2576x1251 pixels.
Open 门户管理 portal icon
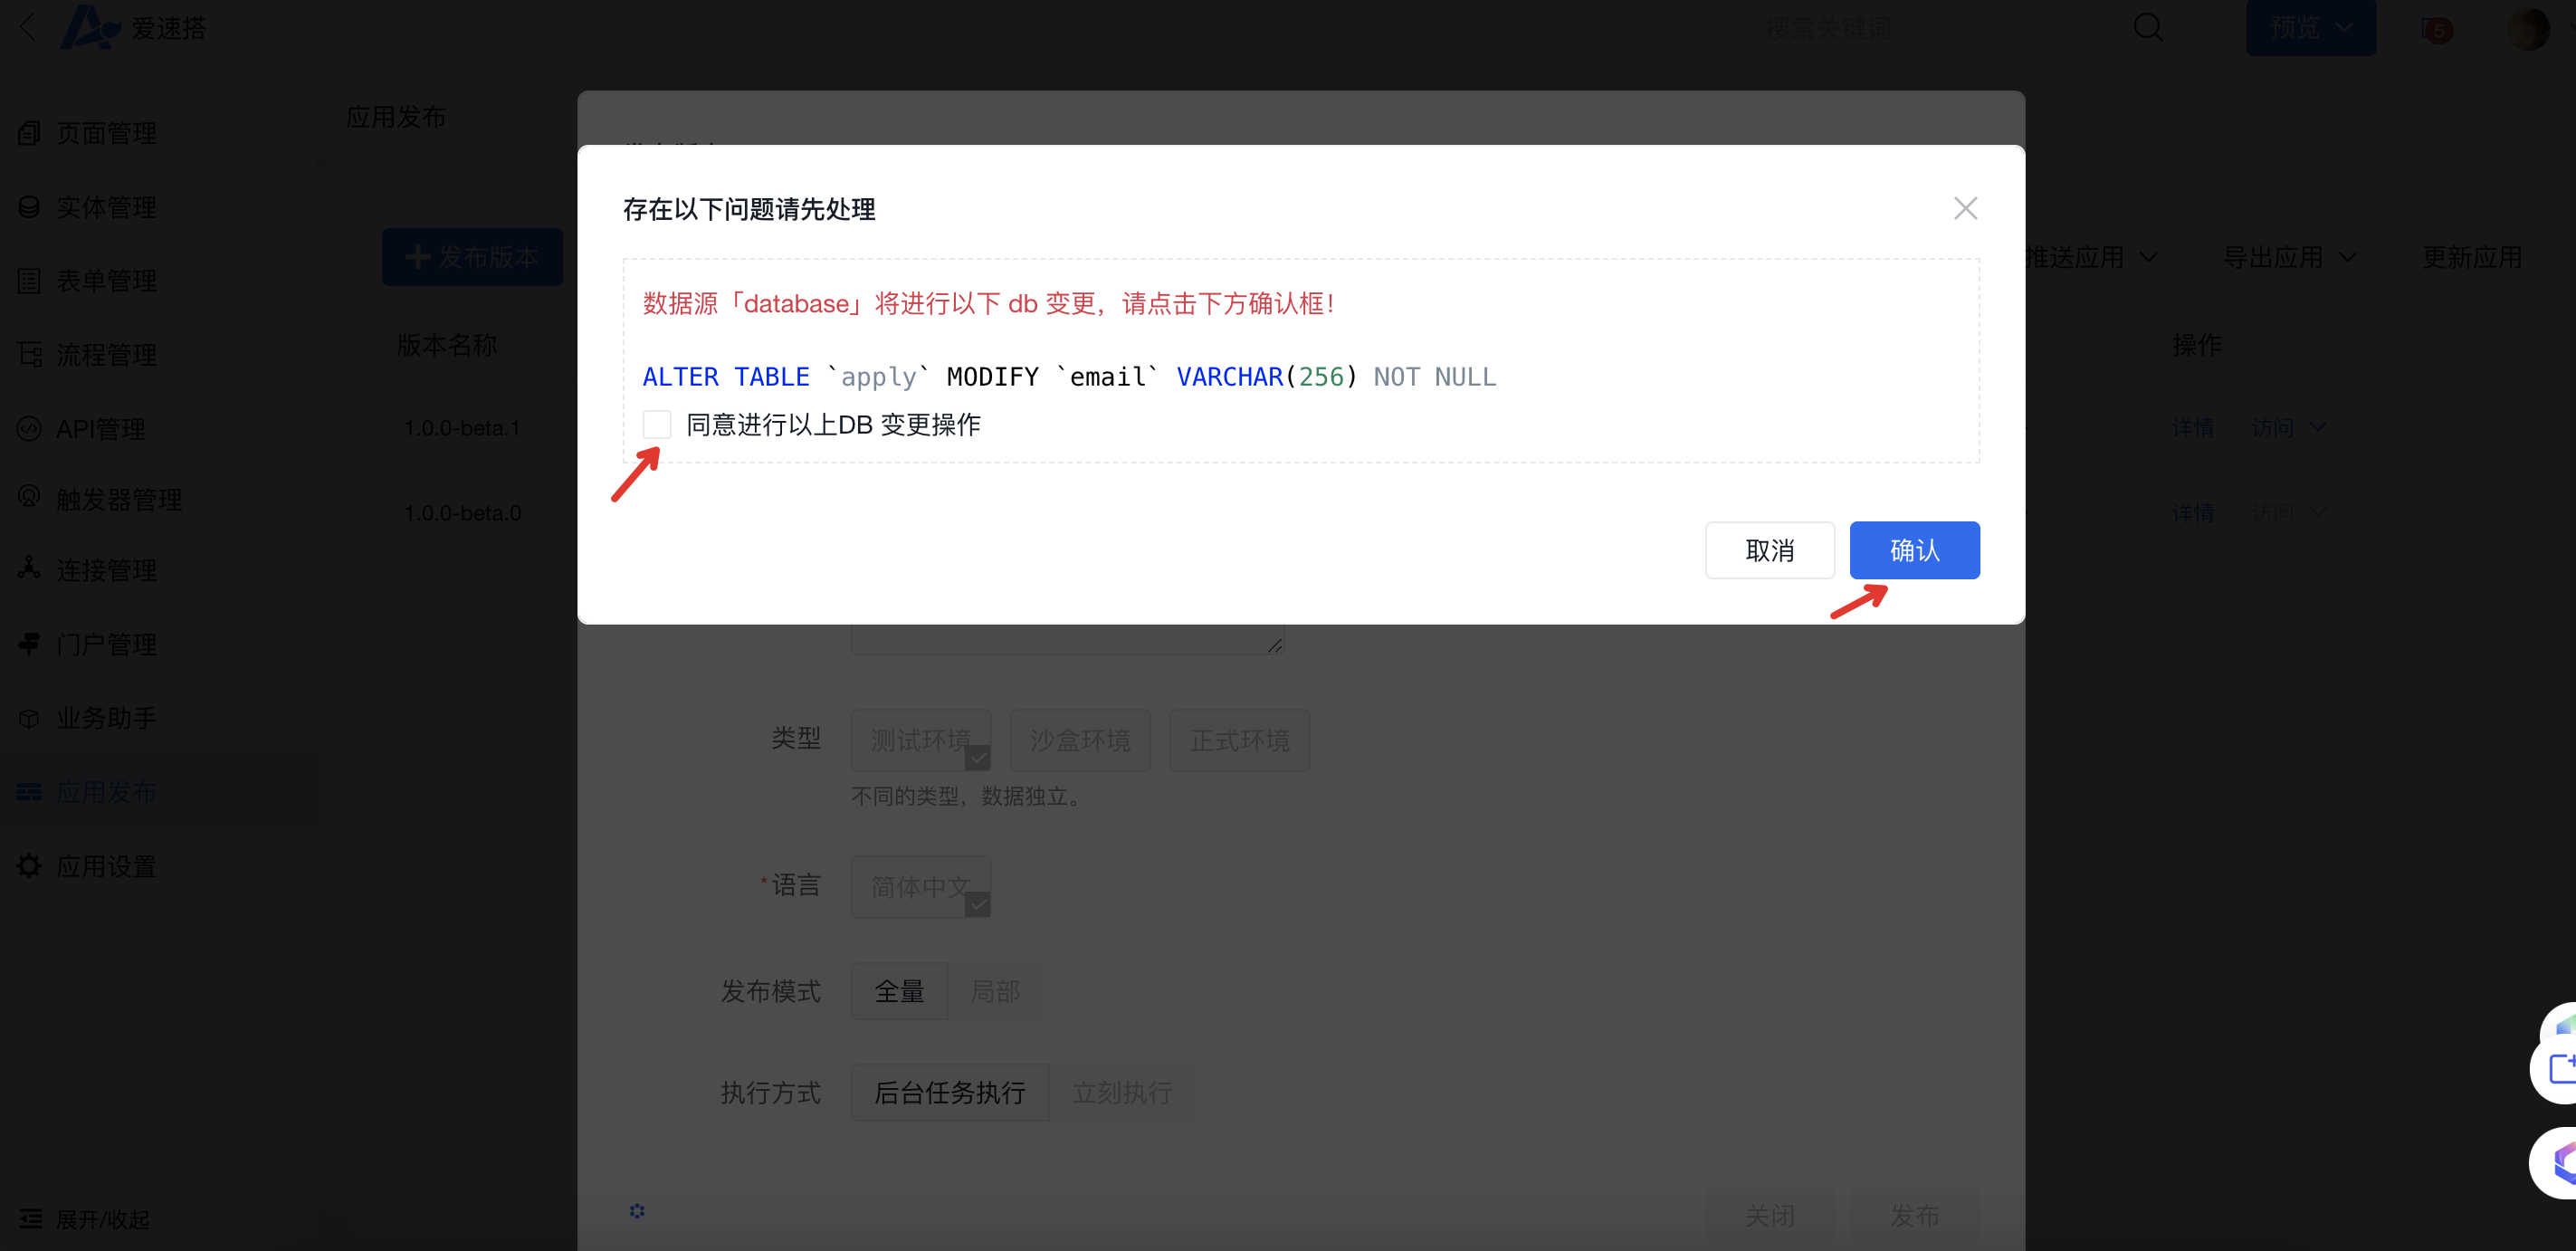29,643
